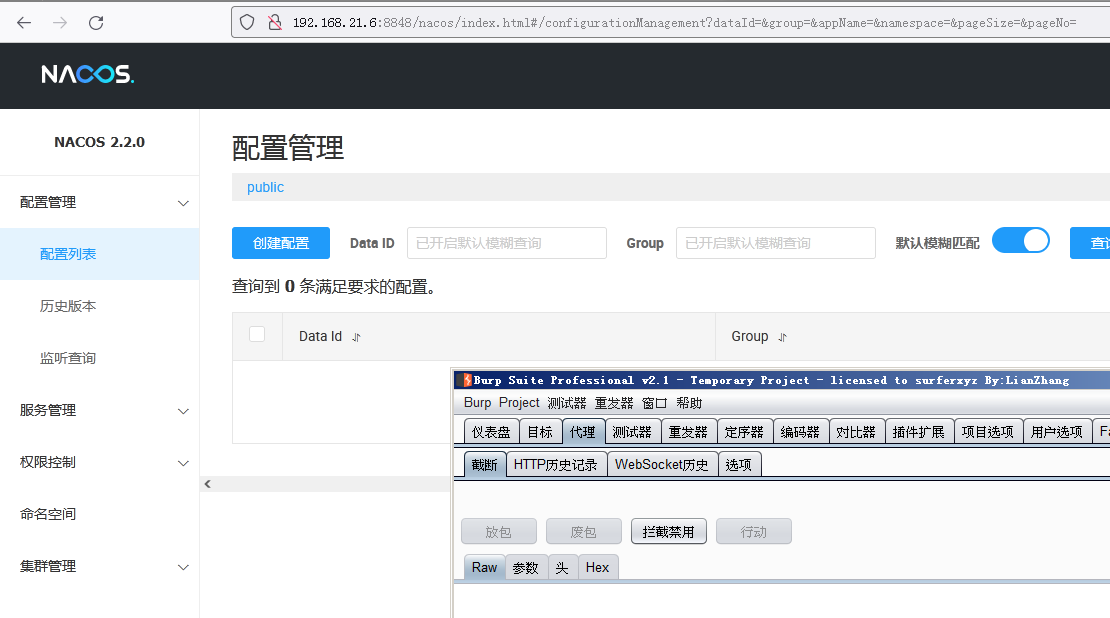Select the 参数 message view tab

[526, 568]
